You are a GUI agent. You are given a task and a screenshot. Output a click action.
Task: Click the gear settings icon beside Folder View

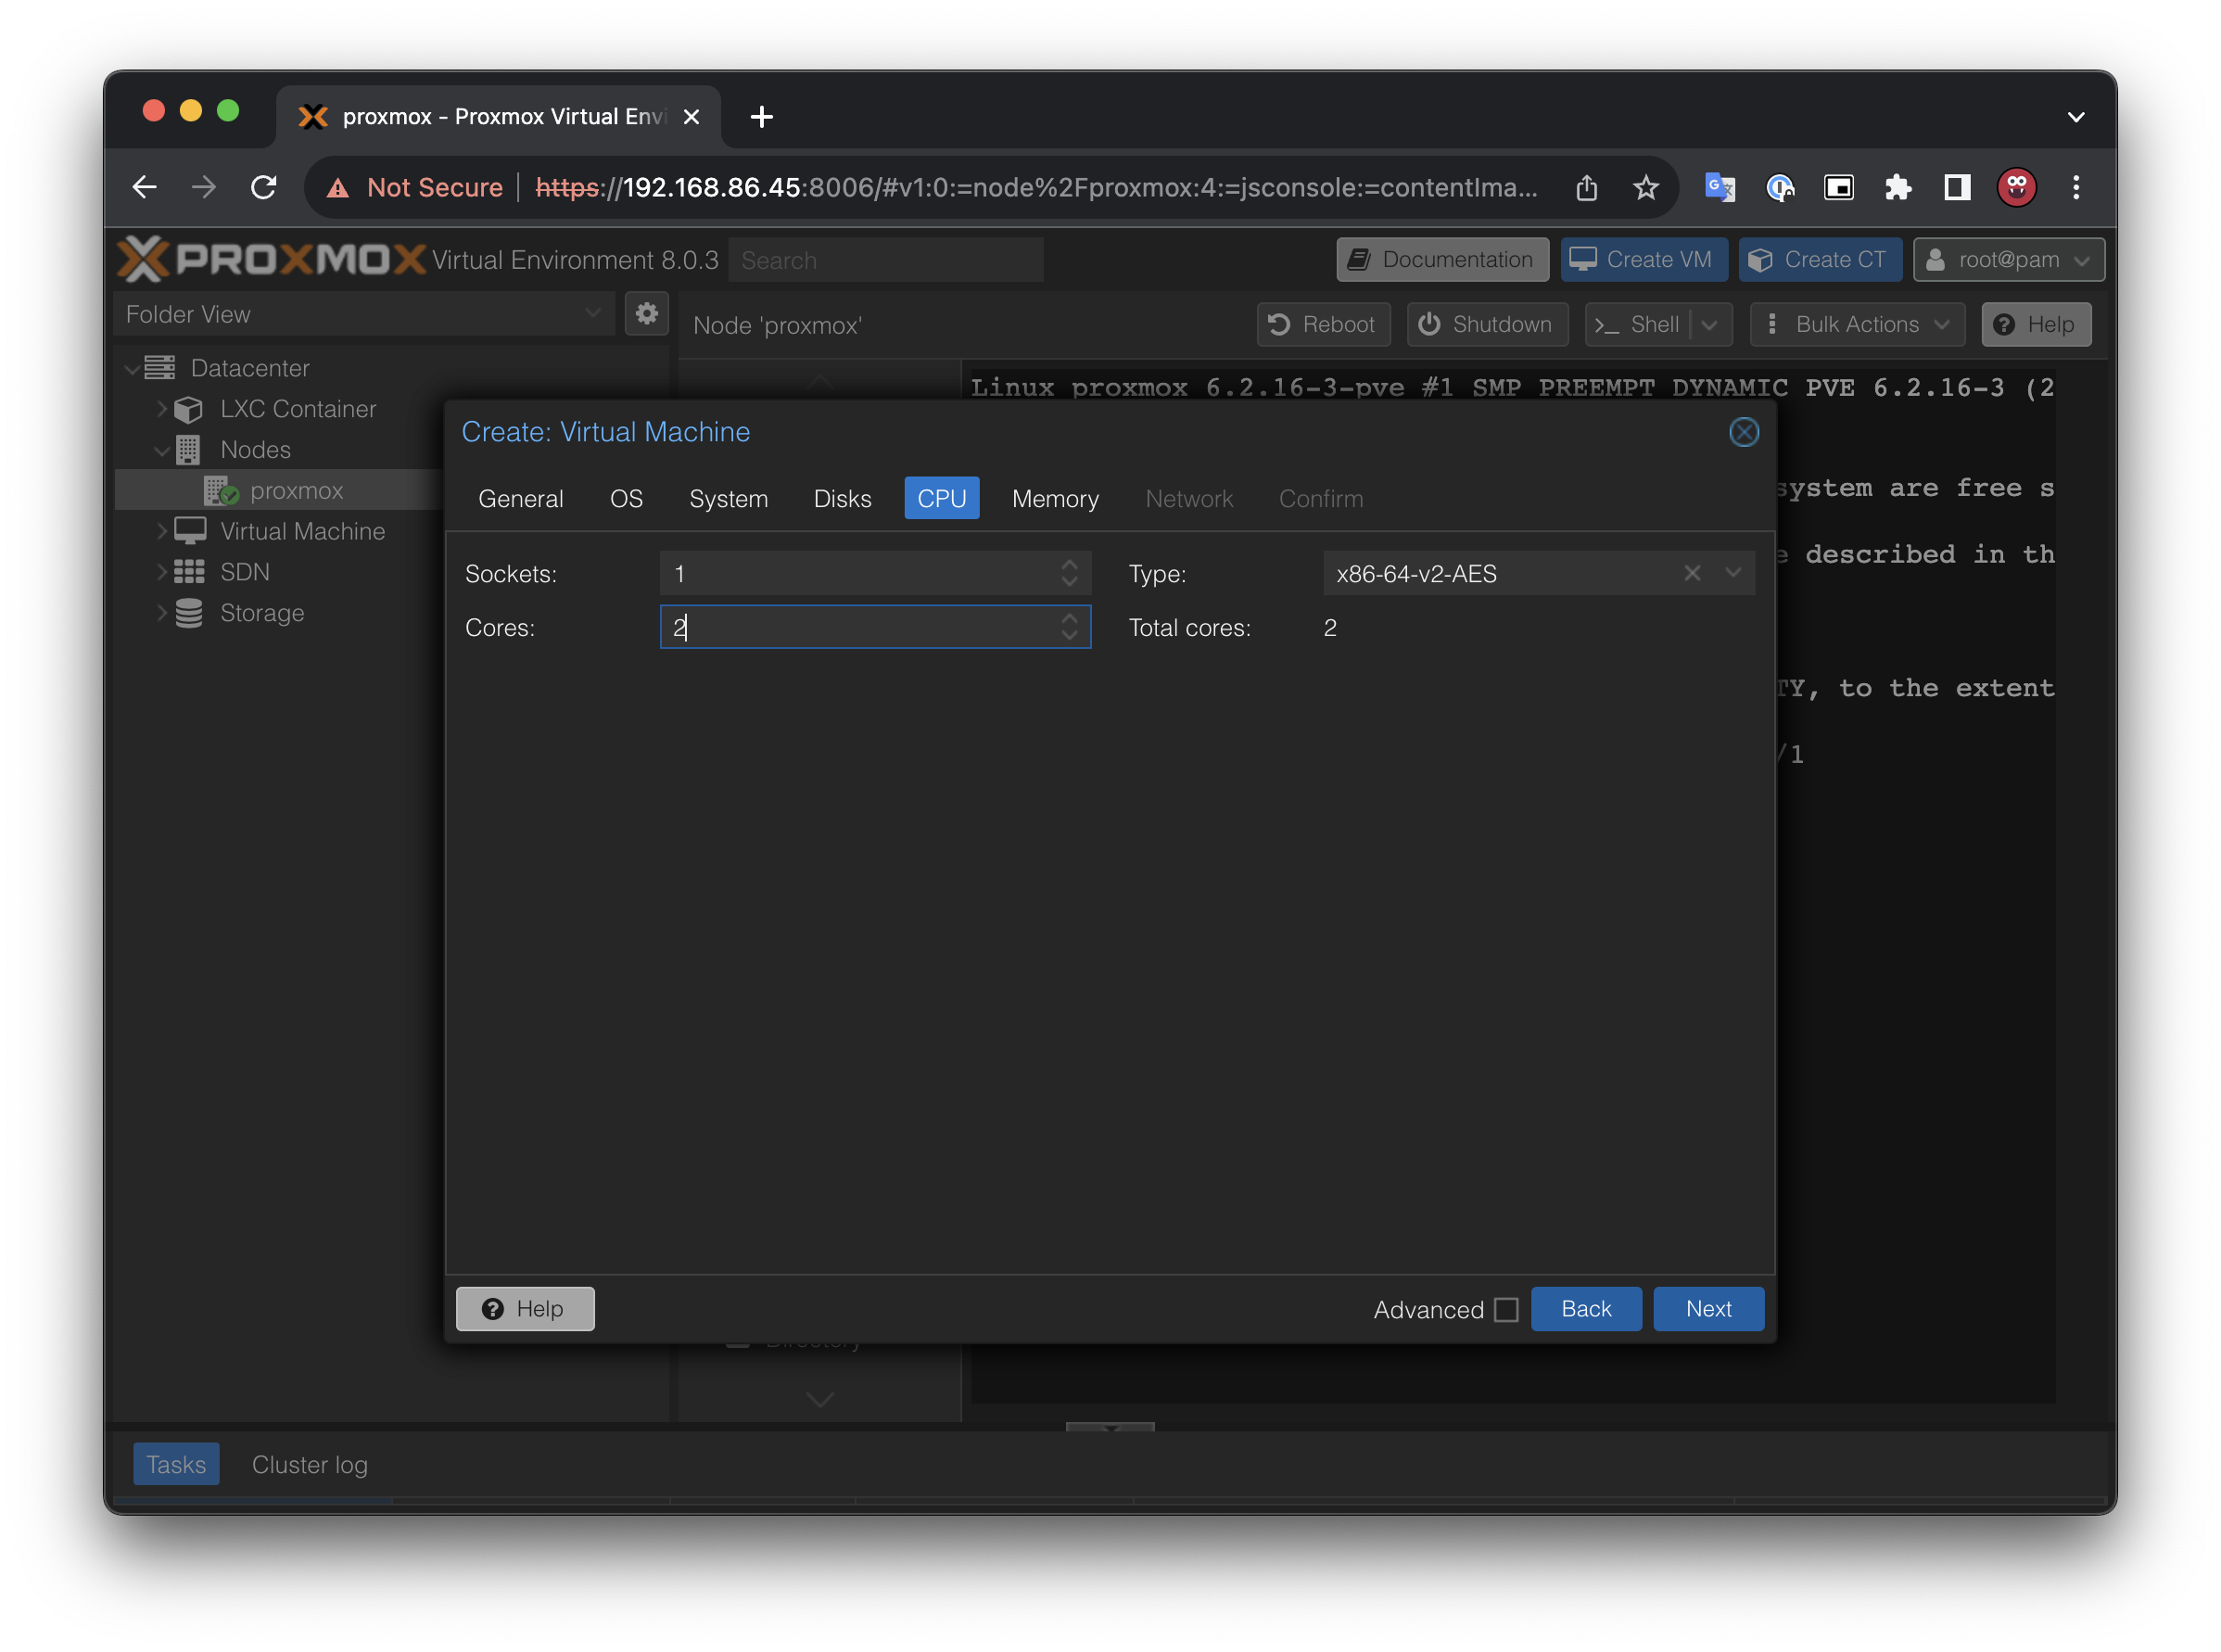tap(646, 313)
